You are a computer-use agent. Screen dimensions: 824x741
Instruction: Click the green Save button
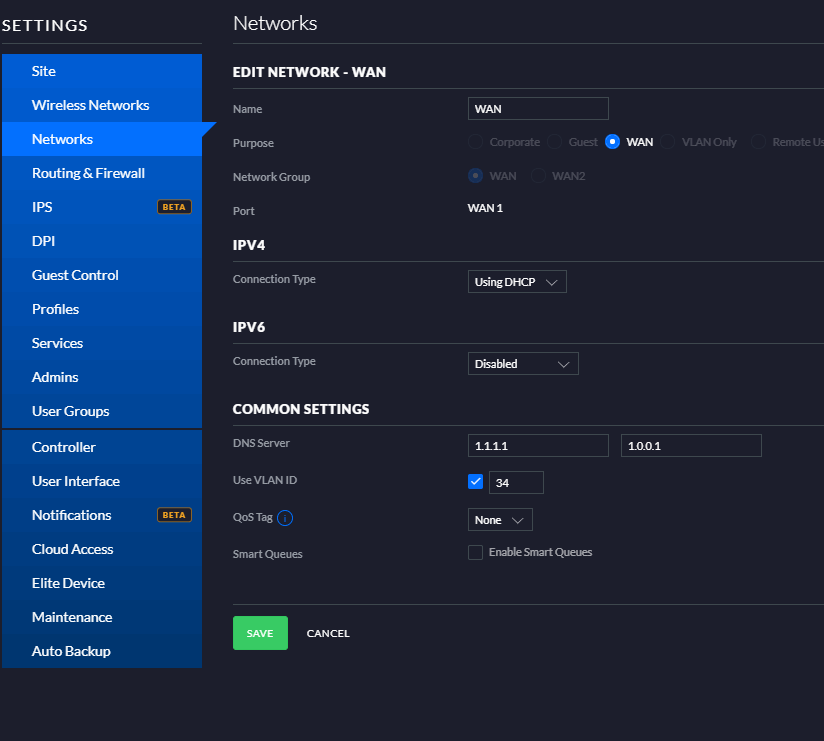point(260,633)
